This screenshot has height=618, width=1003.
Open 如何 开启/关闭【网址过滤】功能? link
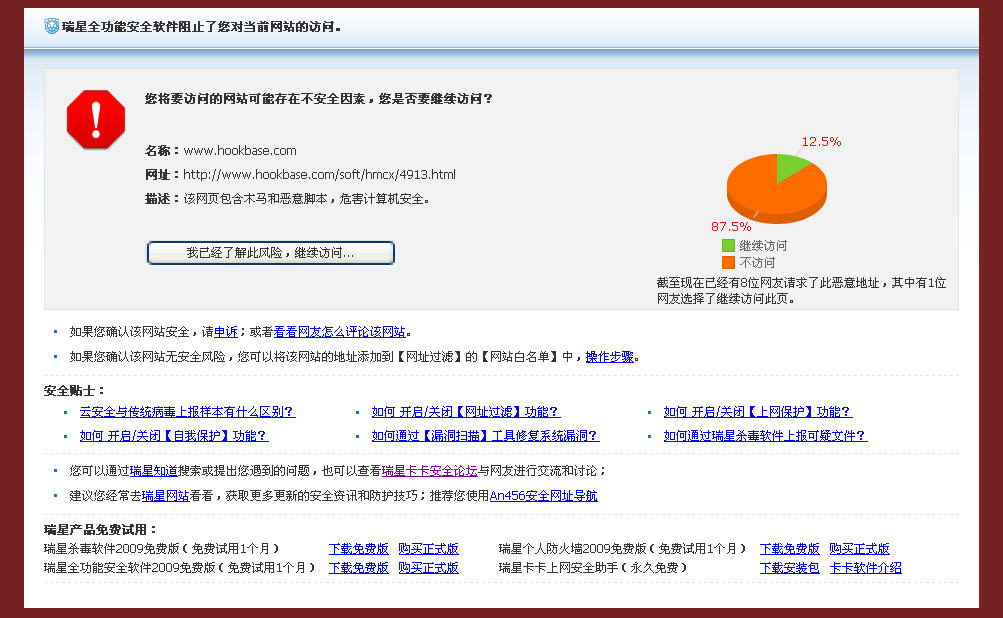[466, 412]
